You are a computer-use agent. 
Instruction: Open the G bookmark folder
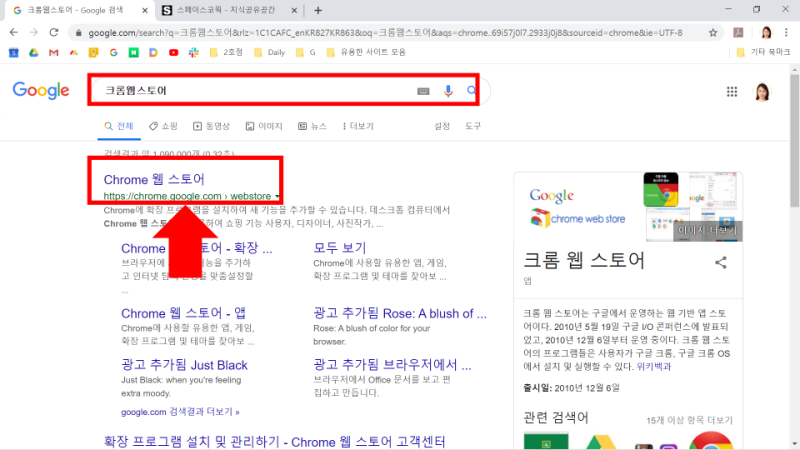pyautogui.click(x=306, y=52)
